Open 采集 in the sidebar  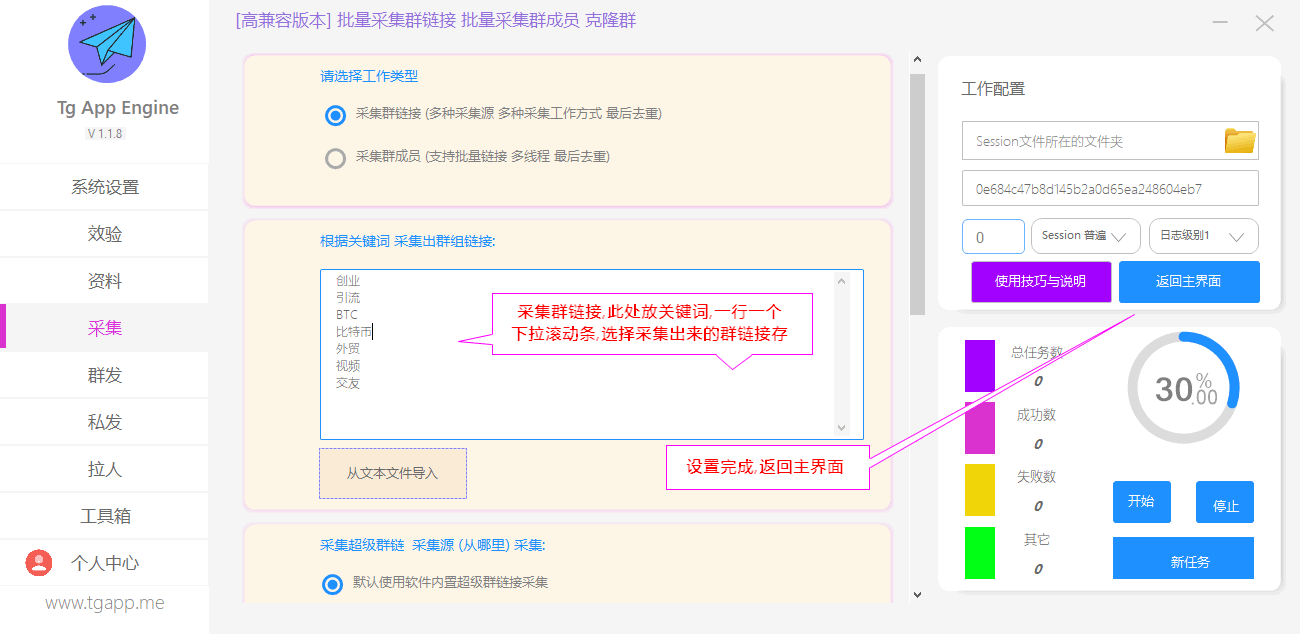point(105,328)
